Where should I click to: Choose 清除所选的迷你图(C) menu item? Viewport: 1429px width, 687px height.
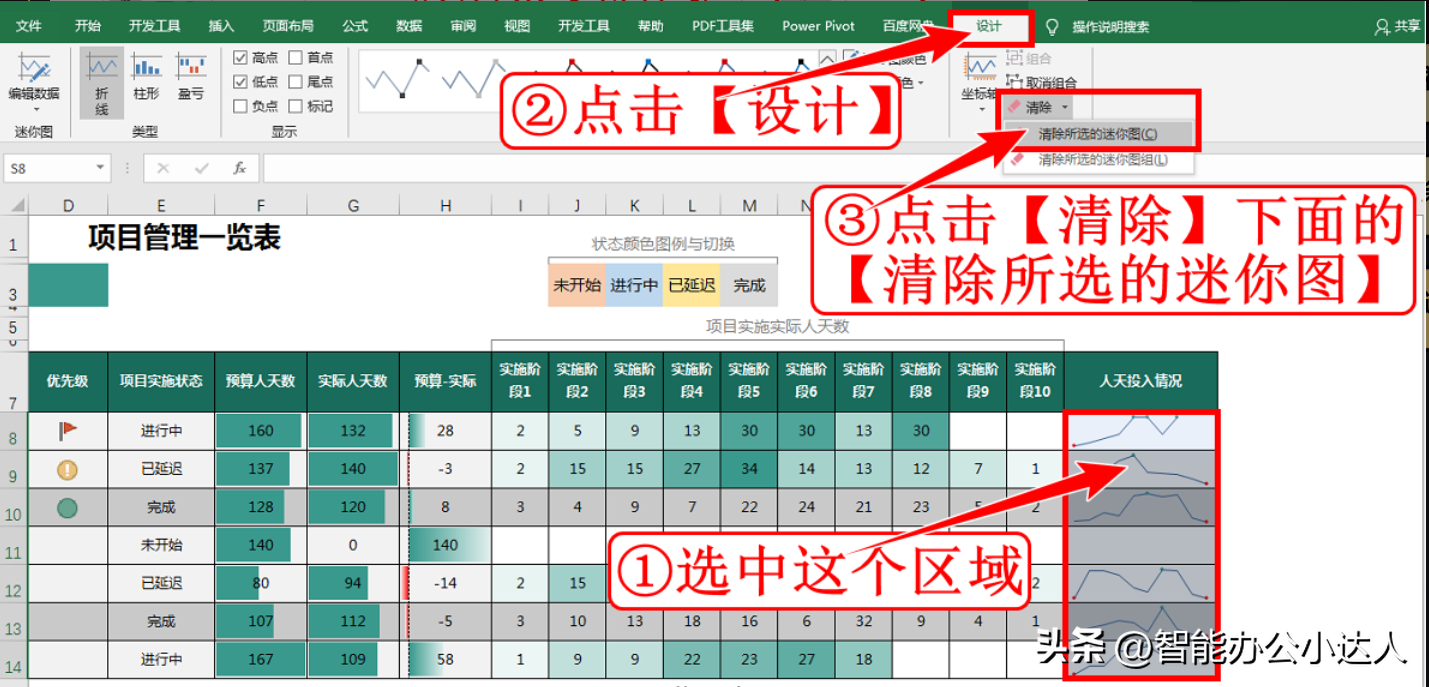tap(1098, 134)
